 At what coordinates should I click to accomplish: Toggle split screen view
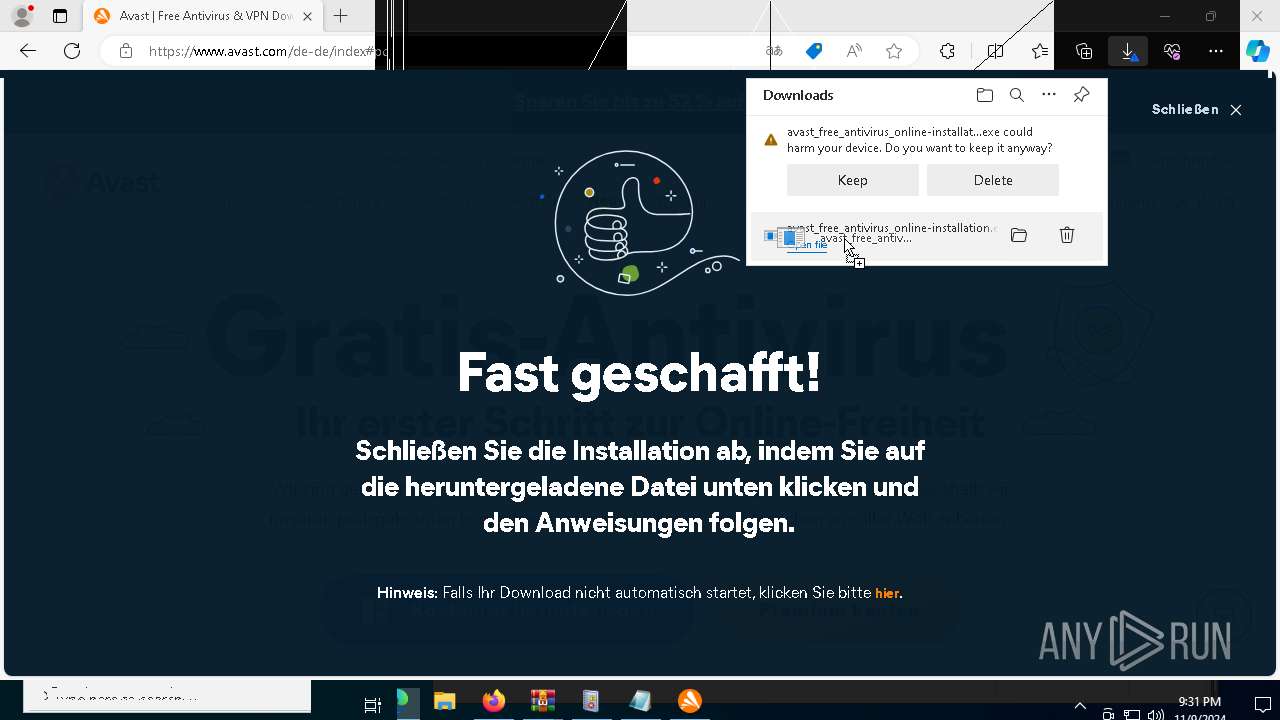tap(995, 51)
